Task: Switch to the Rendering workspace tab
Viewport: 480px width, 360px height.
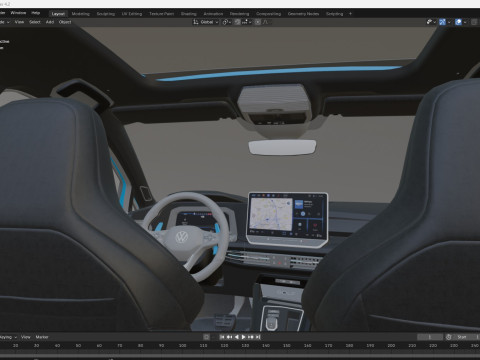Action: pos(239,14)
